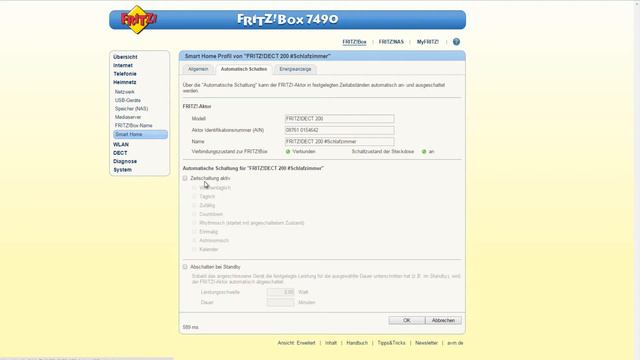The height and width of the screenshot is (360, 640).
Task: Open the help question mark icon
Action: click(x=456, y=42)
